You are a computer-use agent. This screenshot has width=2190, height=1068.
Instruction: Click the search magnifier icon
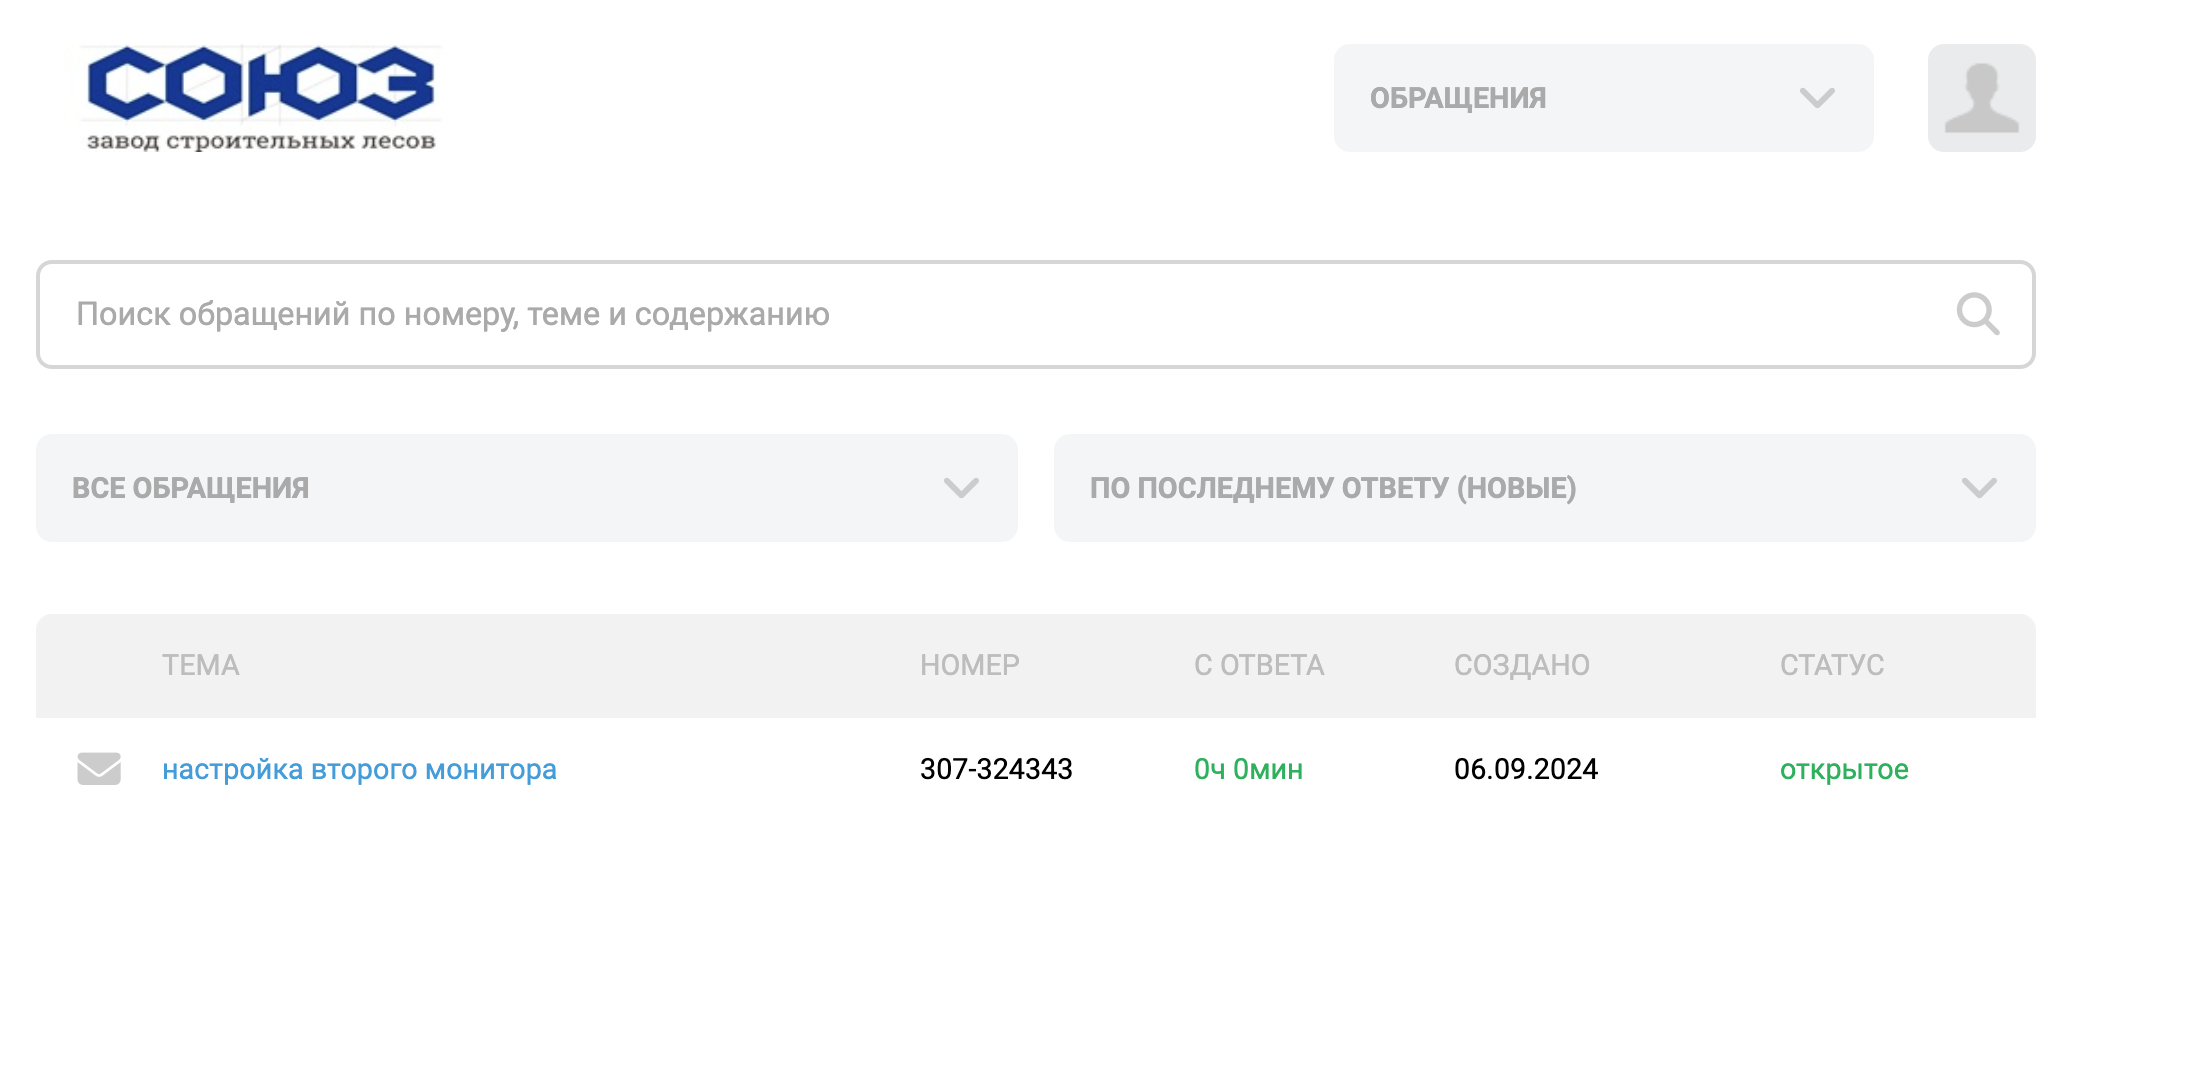point(1977,314)
